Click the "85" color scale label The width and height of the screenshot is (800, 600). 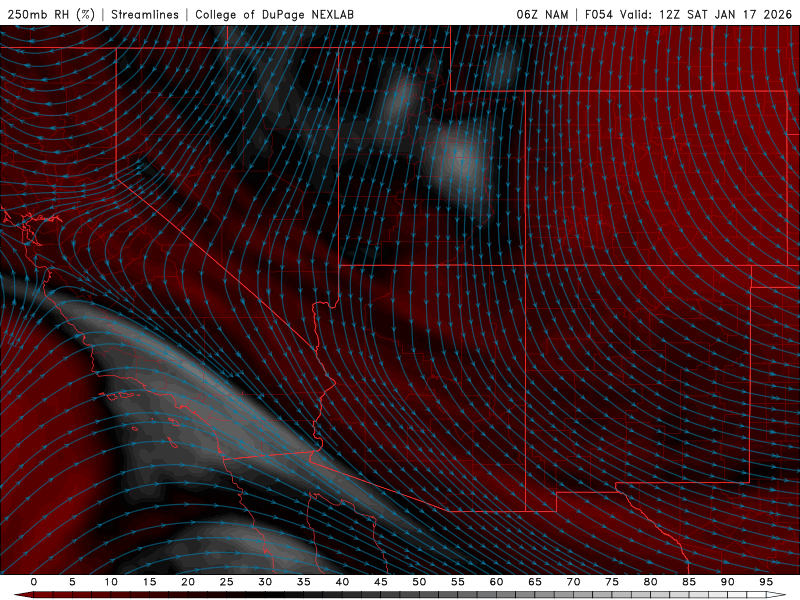pyautogui.click(x=689, y=582)
